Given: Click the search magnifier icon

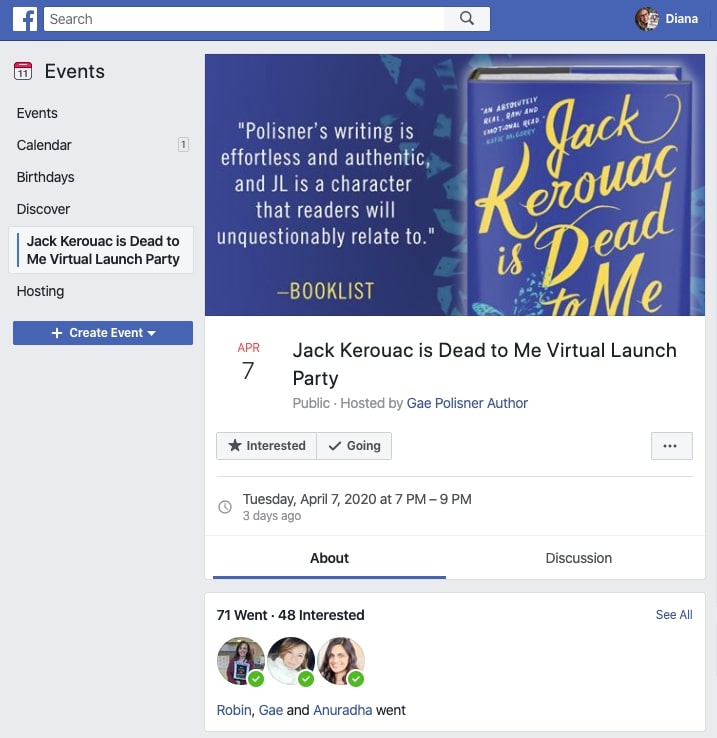Looking at the screenshot, I should [x=467, y=19].
